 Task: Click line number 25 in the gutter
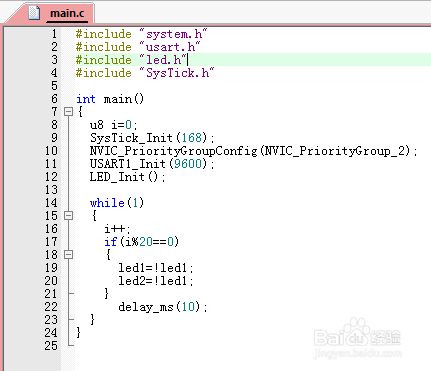tap(51, 346)
